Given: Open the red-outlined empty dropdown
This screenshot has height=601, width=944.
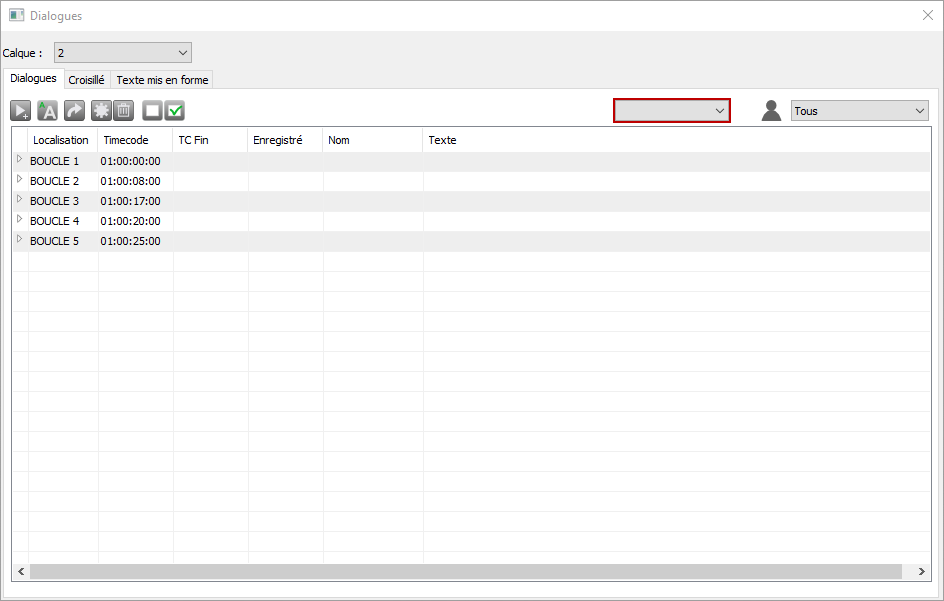Looking at the screenshot, I should (x=671, y=111).
